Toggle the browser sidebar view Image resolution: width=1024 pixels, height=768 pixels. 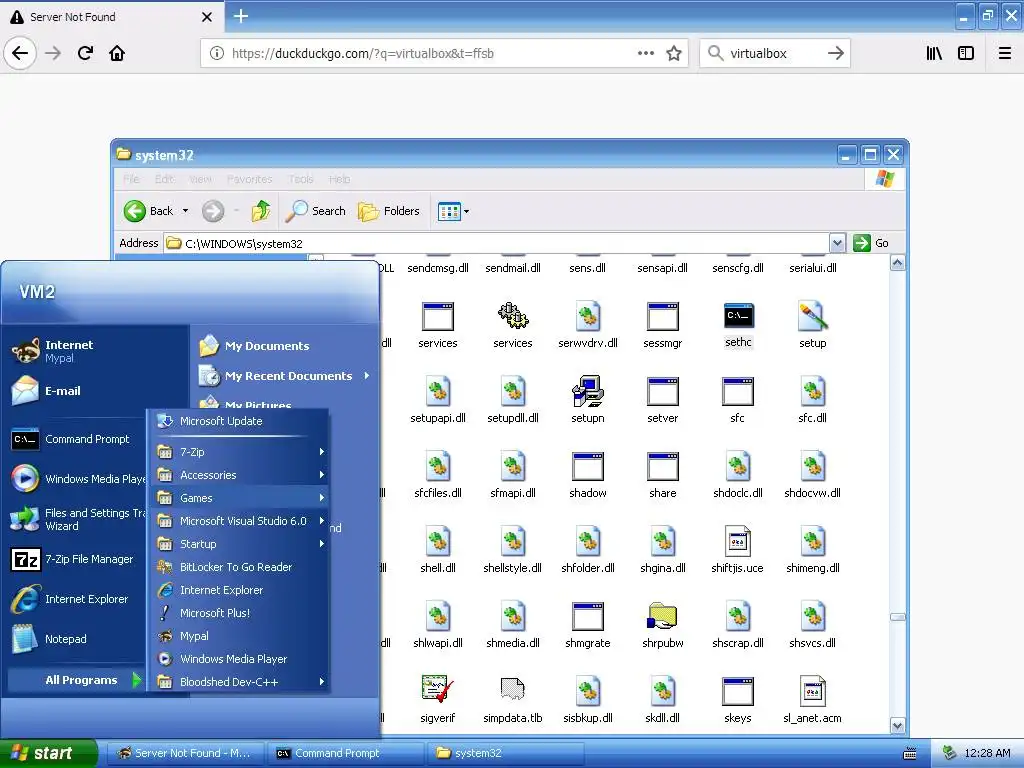(x=966, y=54)
